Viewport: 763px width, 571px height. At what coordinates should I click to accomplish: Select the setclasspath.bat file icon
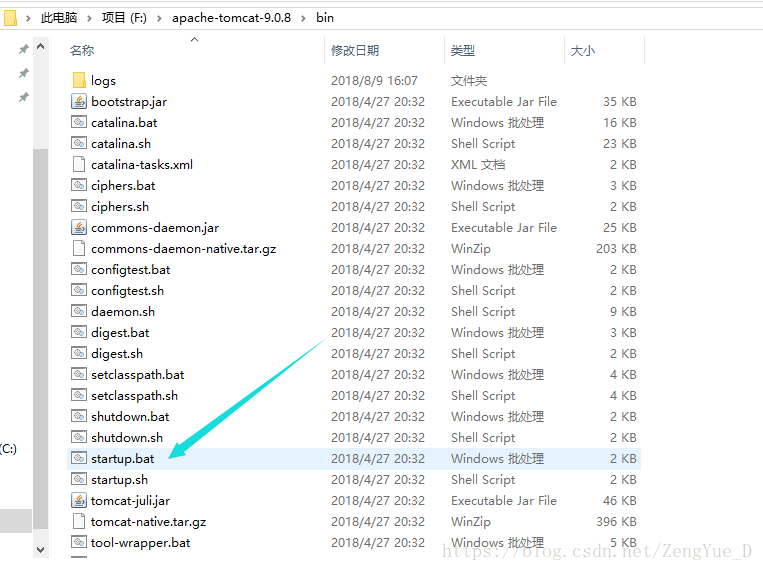79,374
